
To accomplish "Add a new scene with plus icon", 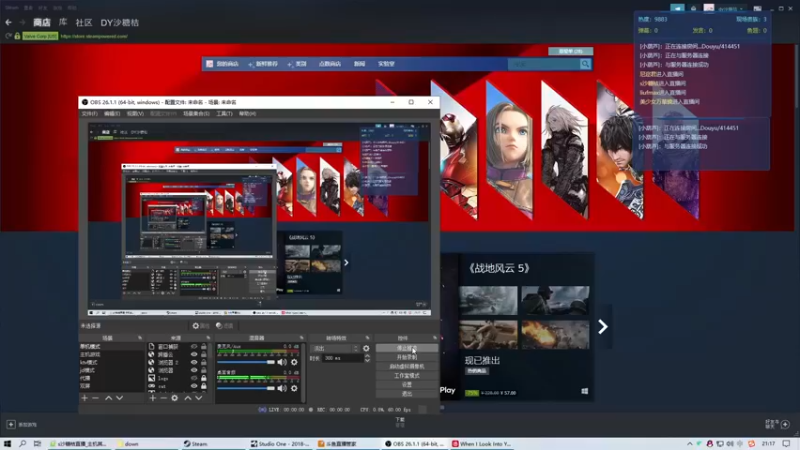I will [85, 398].
